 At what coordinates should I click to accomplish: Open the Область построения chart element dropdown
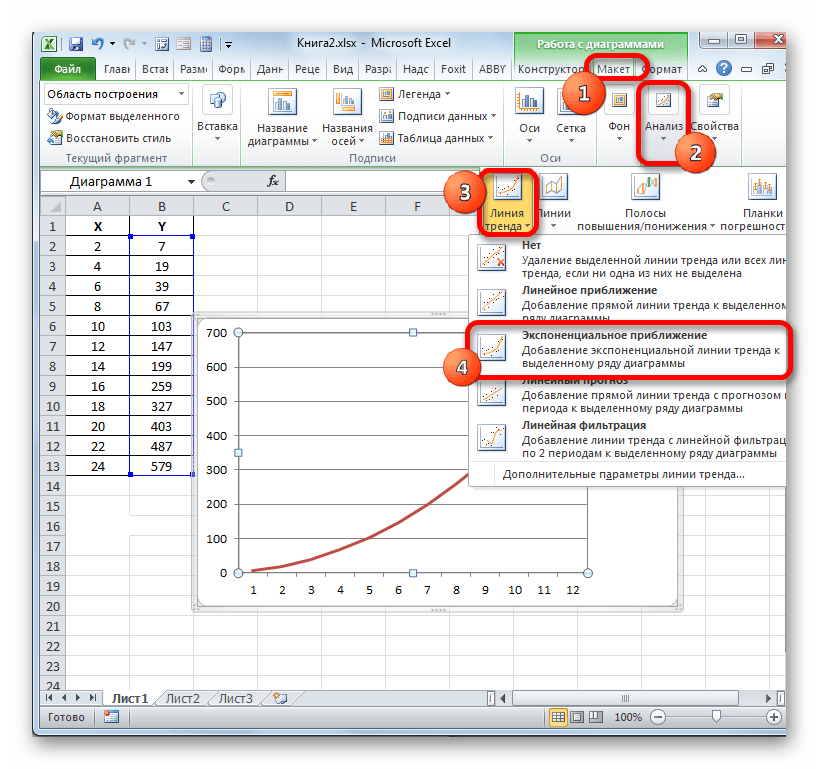[x=182, y=94]
